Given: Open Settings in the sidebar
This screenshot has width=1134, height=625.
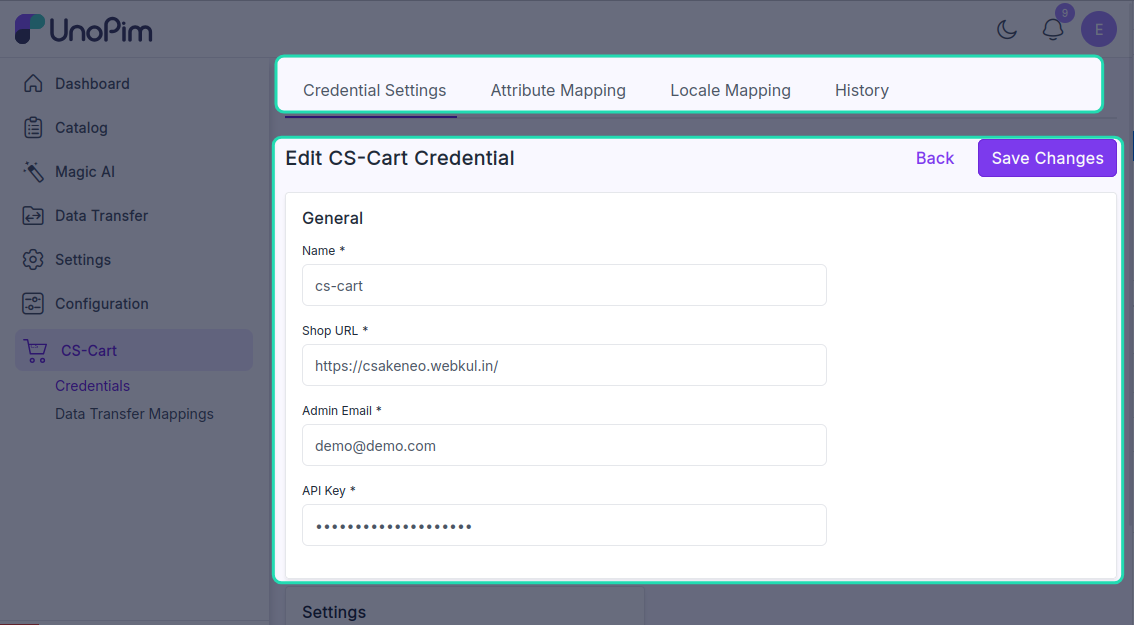Looking at the screenshot, I should [82, 260].
